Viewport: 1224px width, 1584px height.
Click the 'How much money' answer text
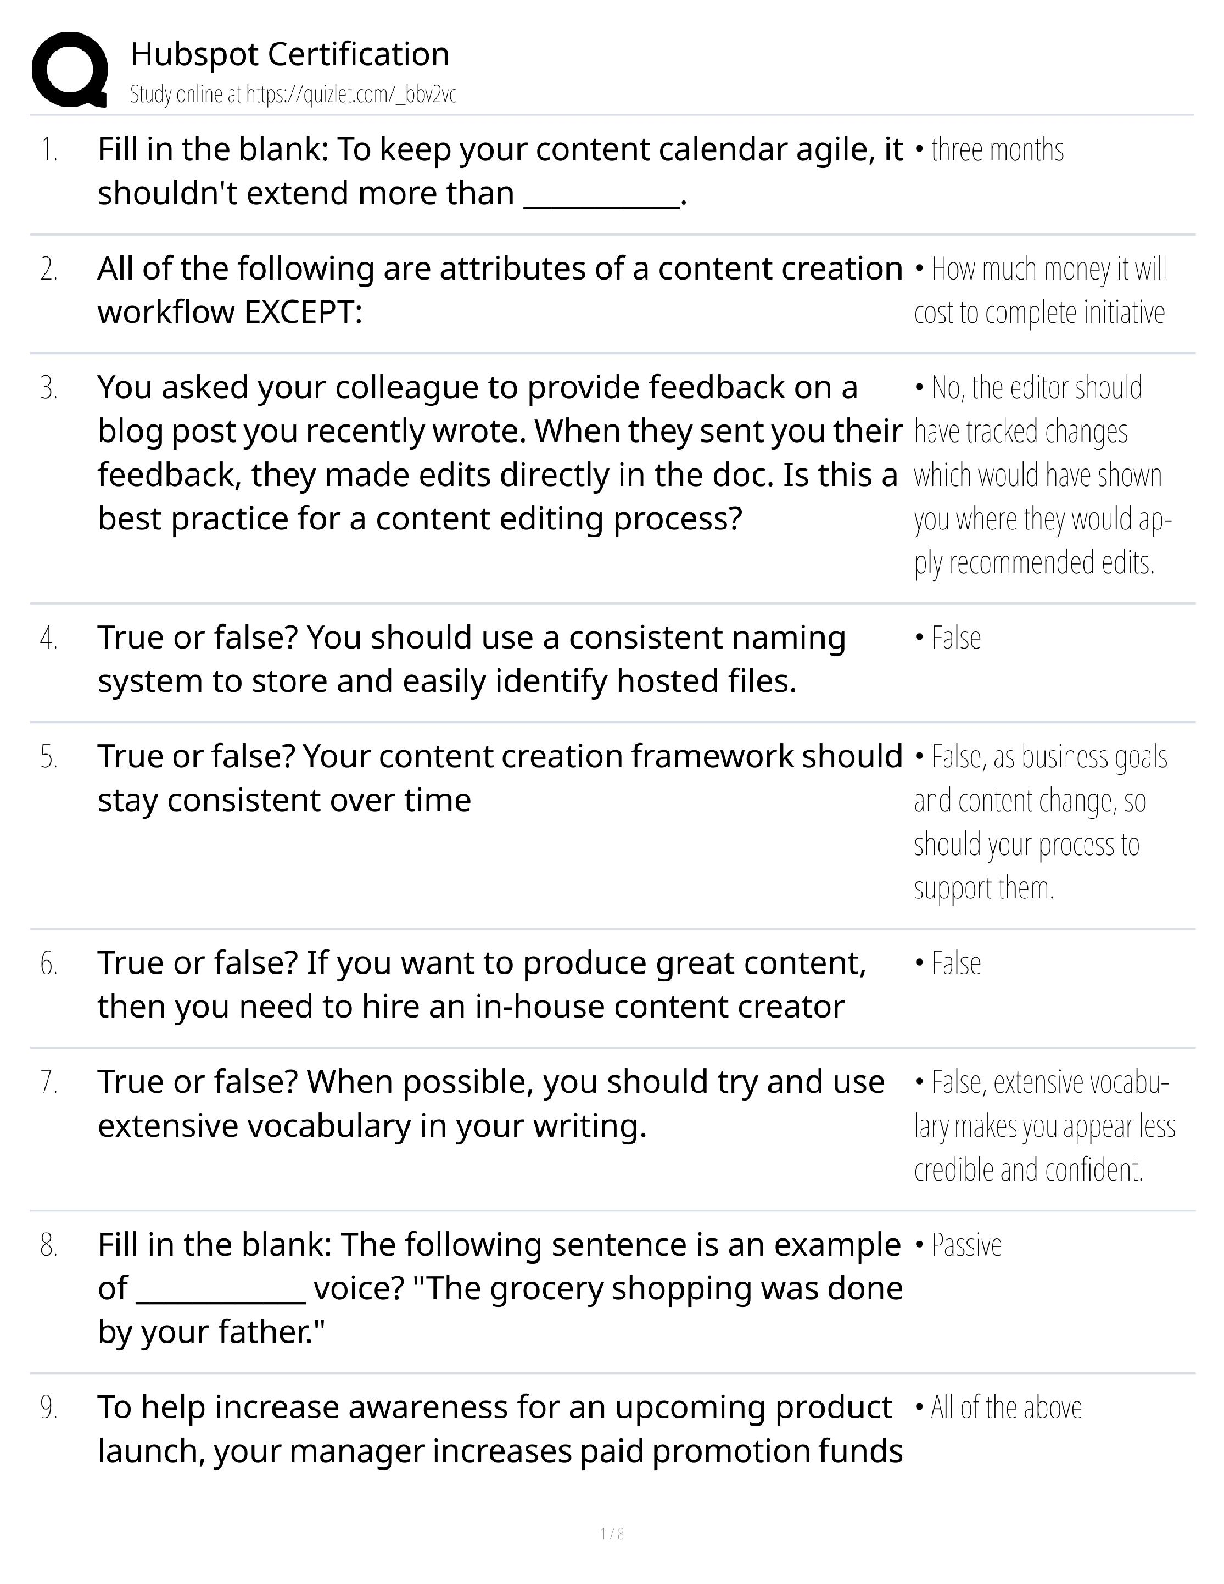[1040, 291]
